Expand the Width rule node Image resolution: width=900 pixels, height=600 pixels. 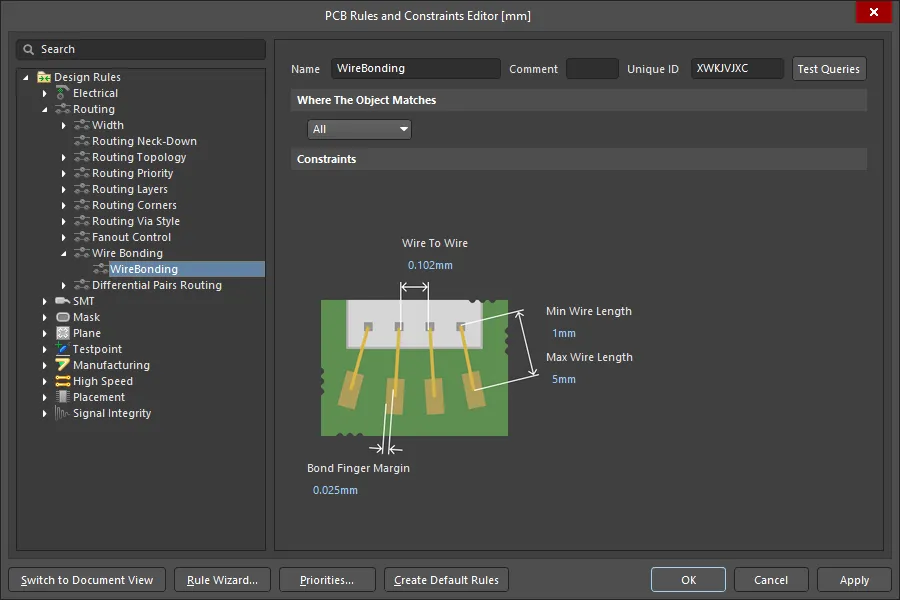click(x=63, y=125)
